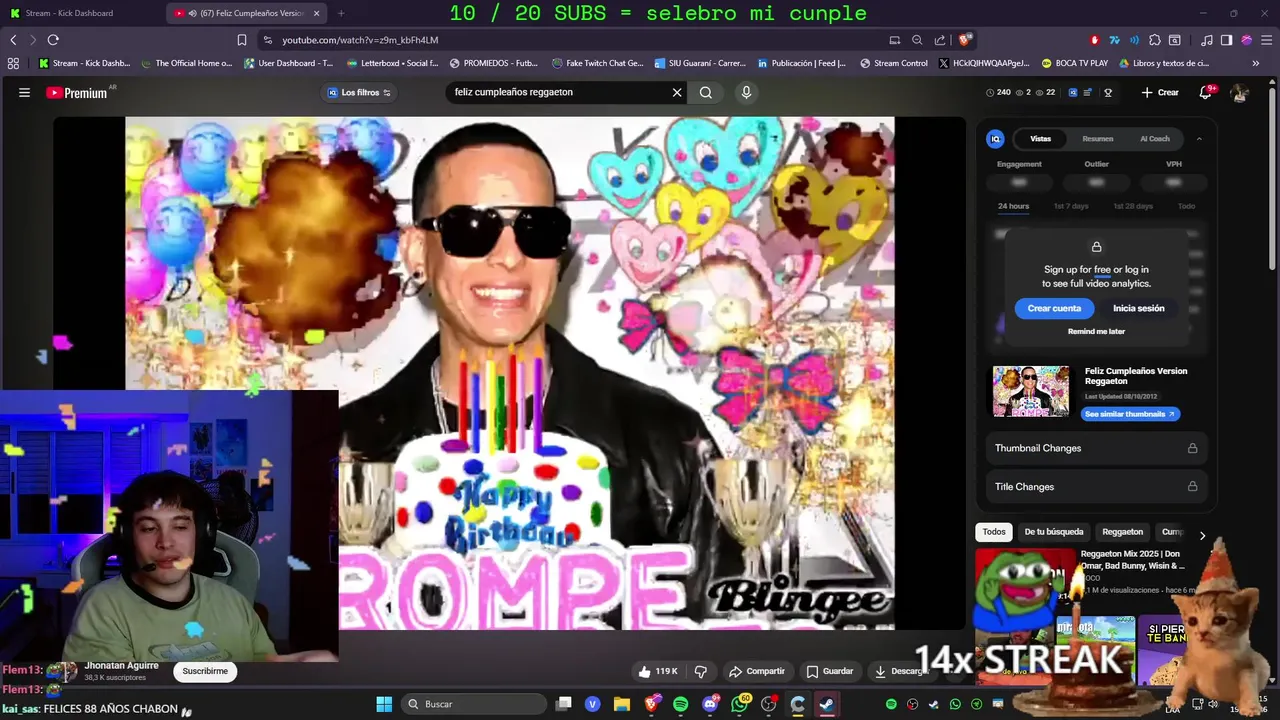Open WhatsApp from the taskbar
The width and height of the screenshot is (1280, 720).
click(x=739, y=704)
